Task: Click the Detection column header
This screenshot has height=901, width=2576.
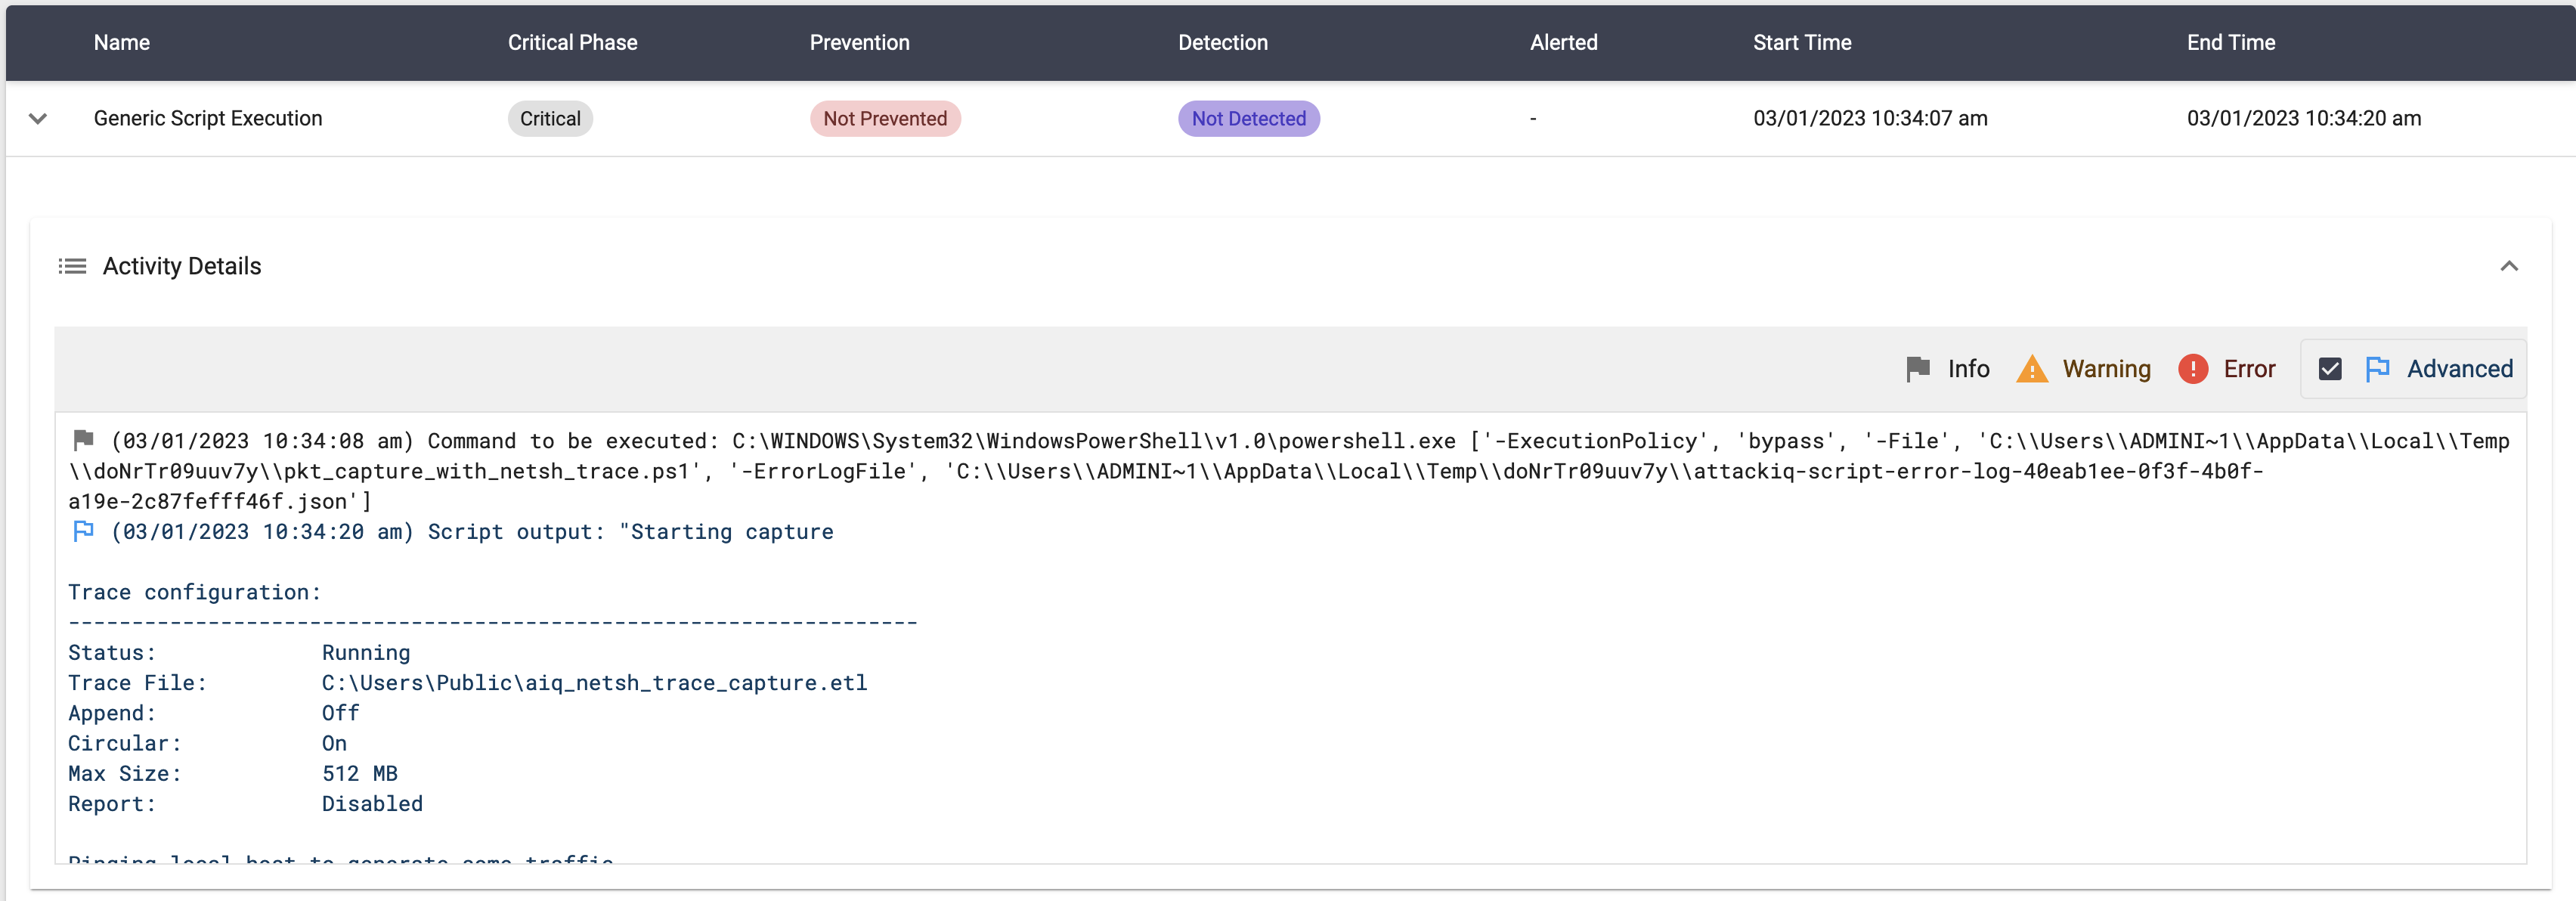Action: (1222, 42)
